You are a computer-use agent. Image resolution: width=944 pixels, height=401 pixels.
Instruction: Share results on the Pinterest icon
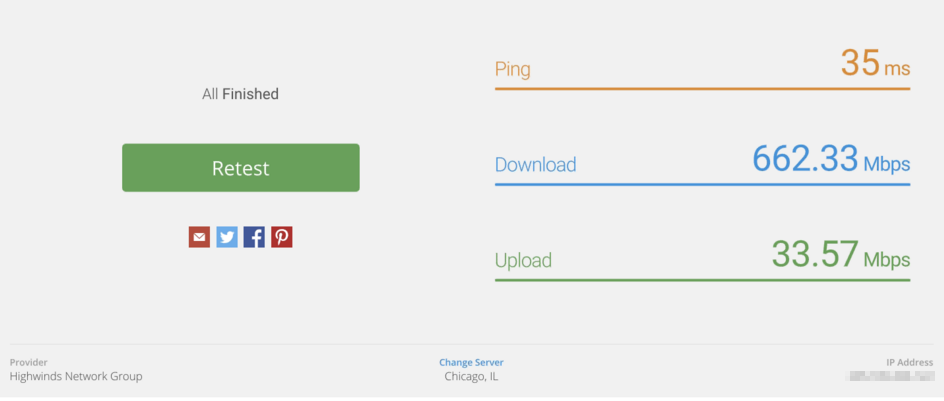click(282, 237)
